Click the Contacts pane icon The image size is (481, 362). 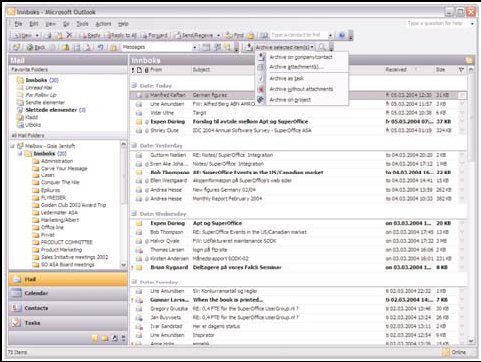[x=16, y=308]
